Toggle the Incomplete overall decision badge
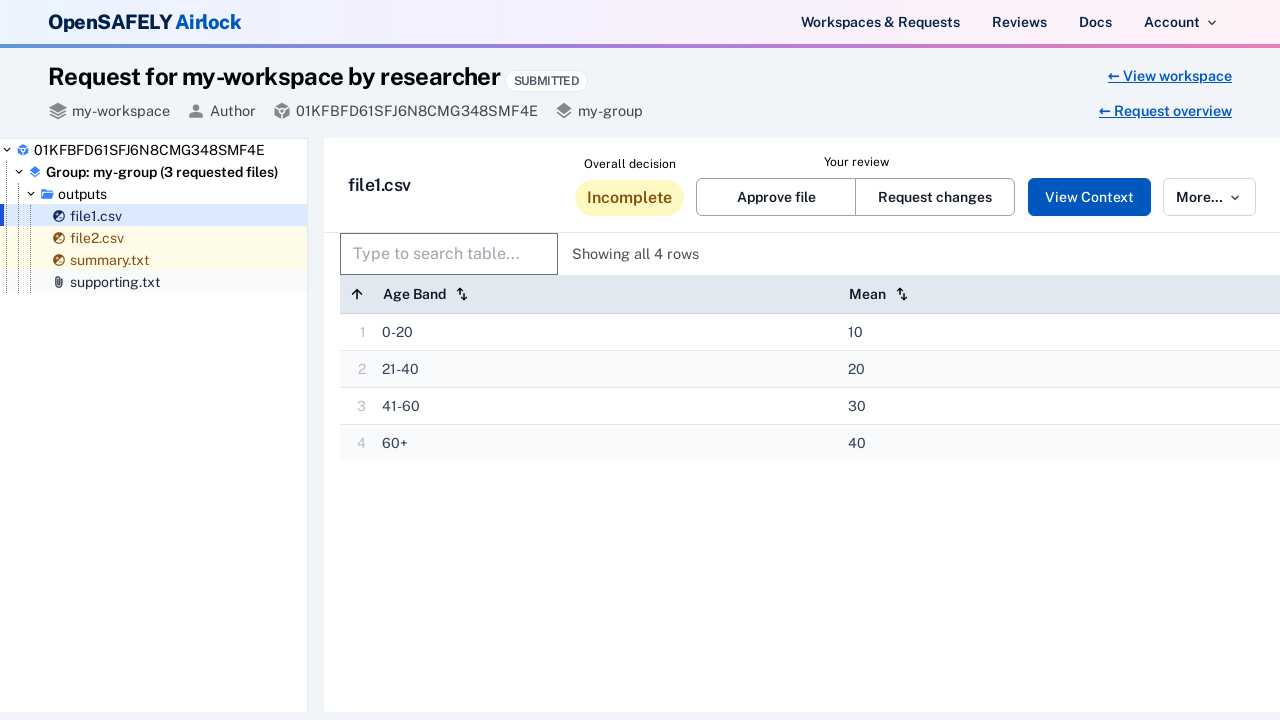The image size is (1280, 720). 629,197
